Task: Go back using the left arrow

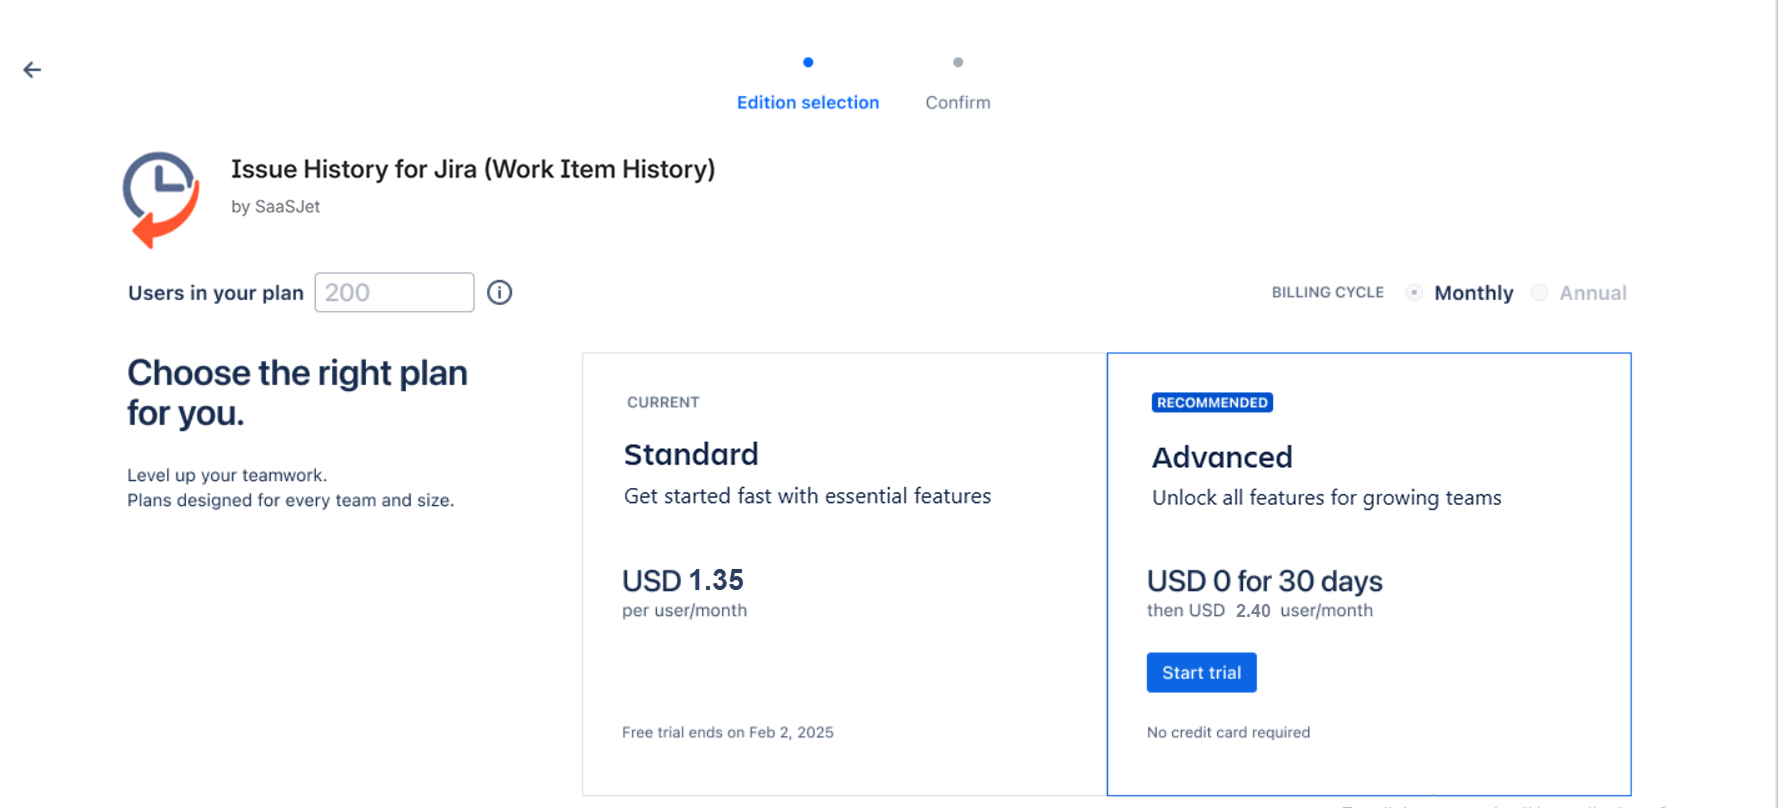Action: (x=32, y=70)
